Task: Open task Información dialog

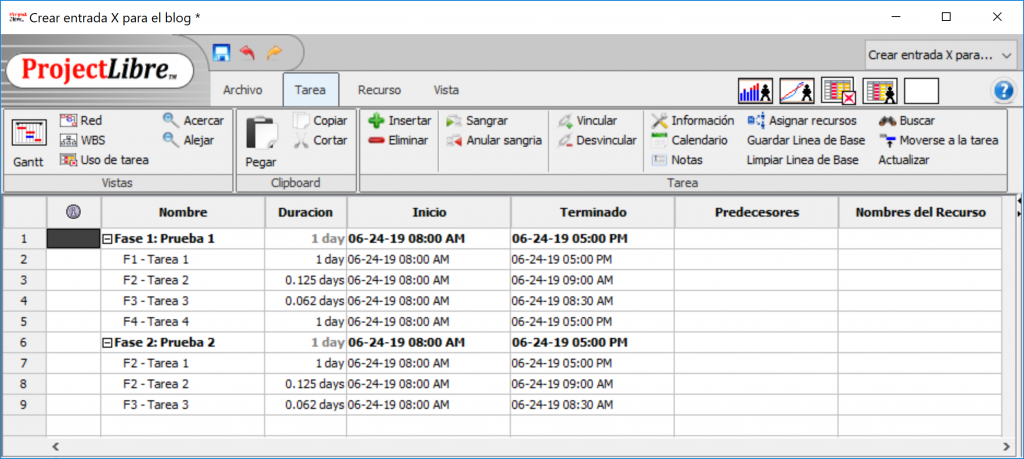Action: [693, 121]
